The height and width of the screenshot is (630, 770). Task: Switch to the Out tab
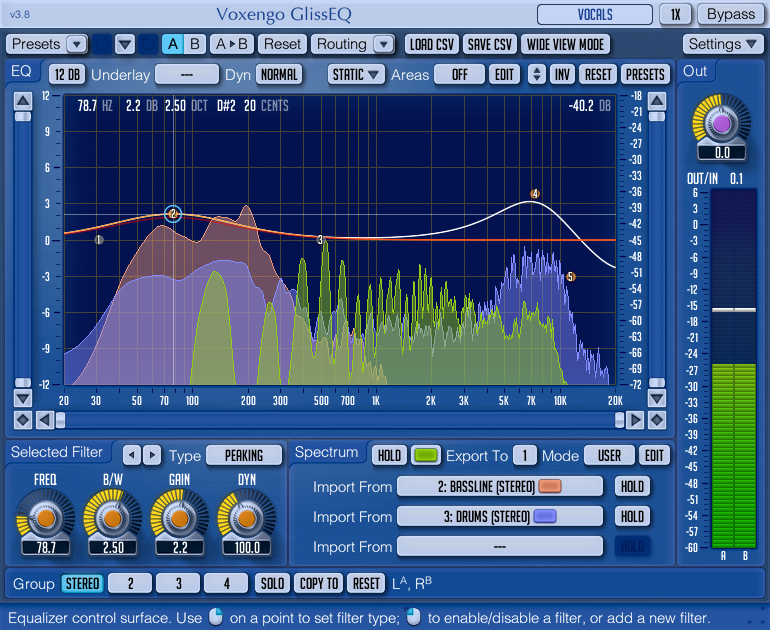pos(695,71)
